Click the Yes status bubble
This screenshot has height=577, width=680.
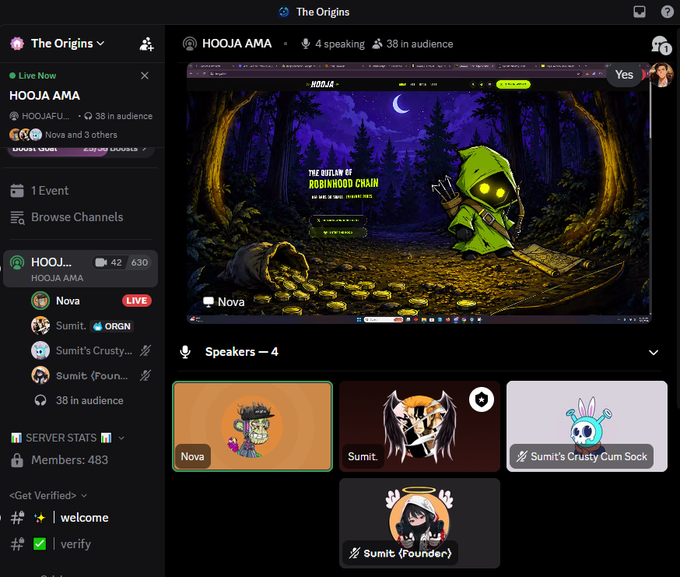pos(624,75)
